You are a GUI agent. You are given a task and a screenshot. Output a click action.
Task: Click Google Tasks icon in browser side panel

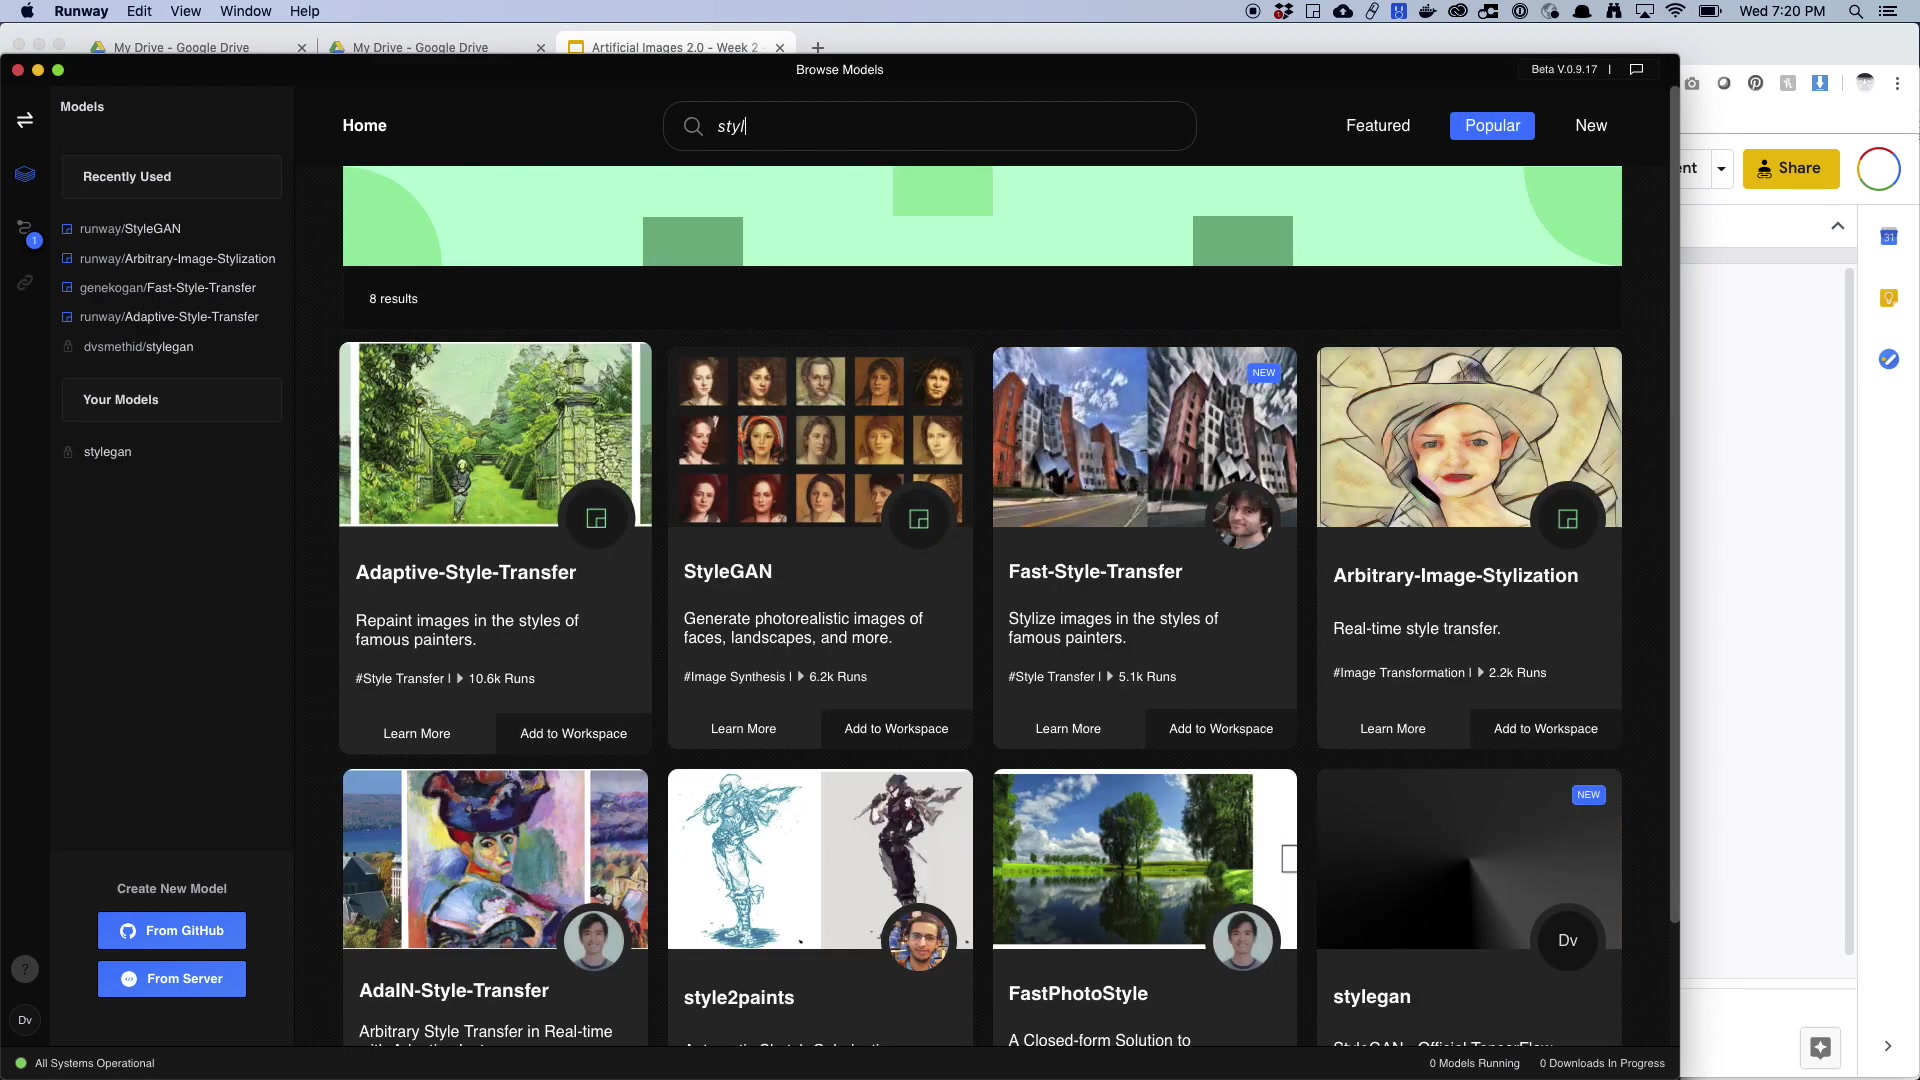[x=1889, y=359]
